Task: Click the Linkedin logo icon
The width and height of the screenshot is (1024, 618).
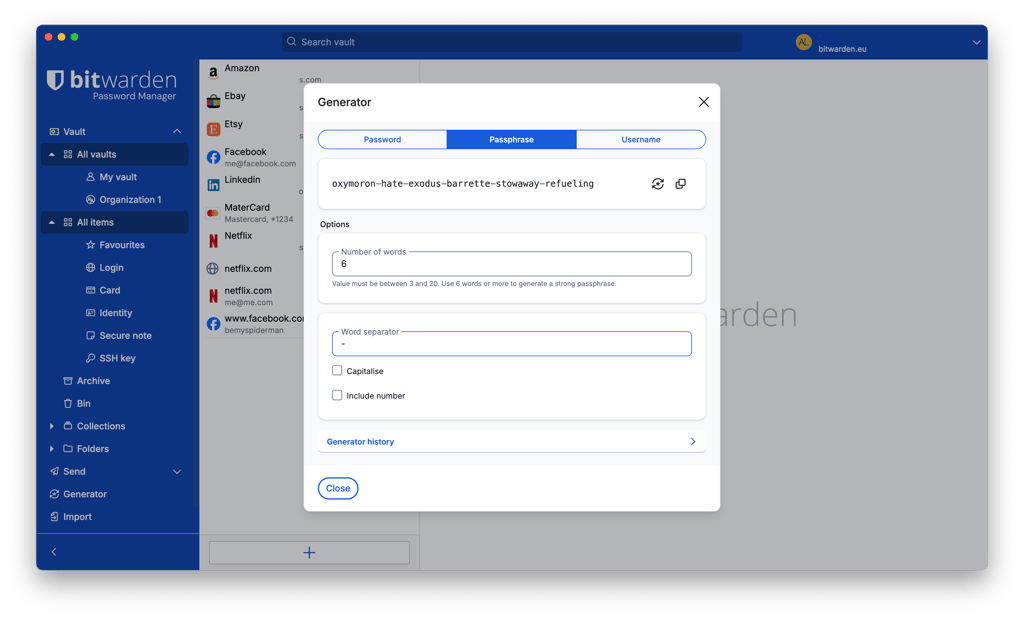Action: pyautogui.click(x=213, y=185)
